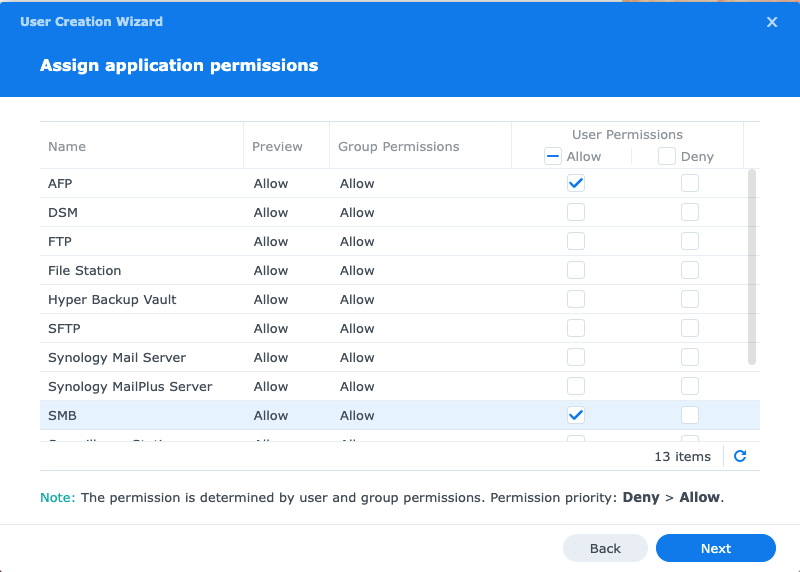Screen dimensions: 800x572
Task: Check Allow for File Station
Action: 576,270
